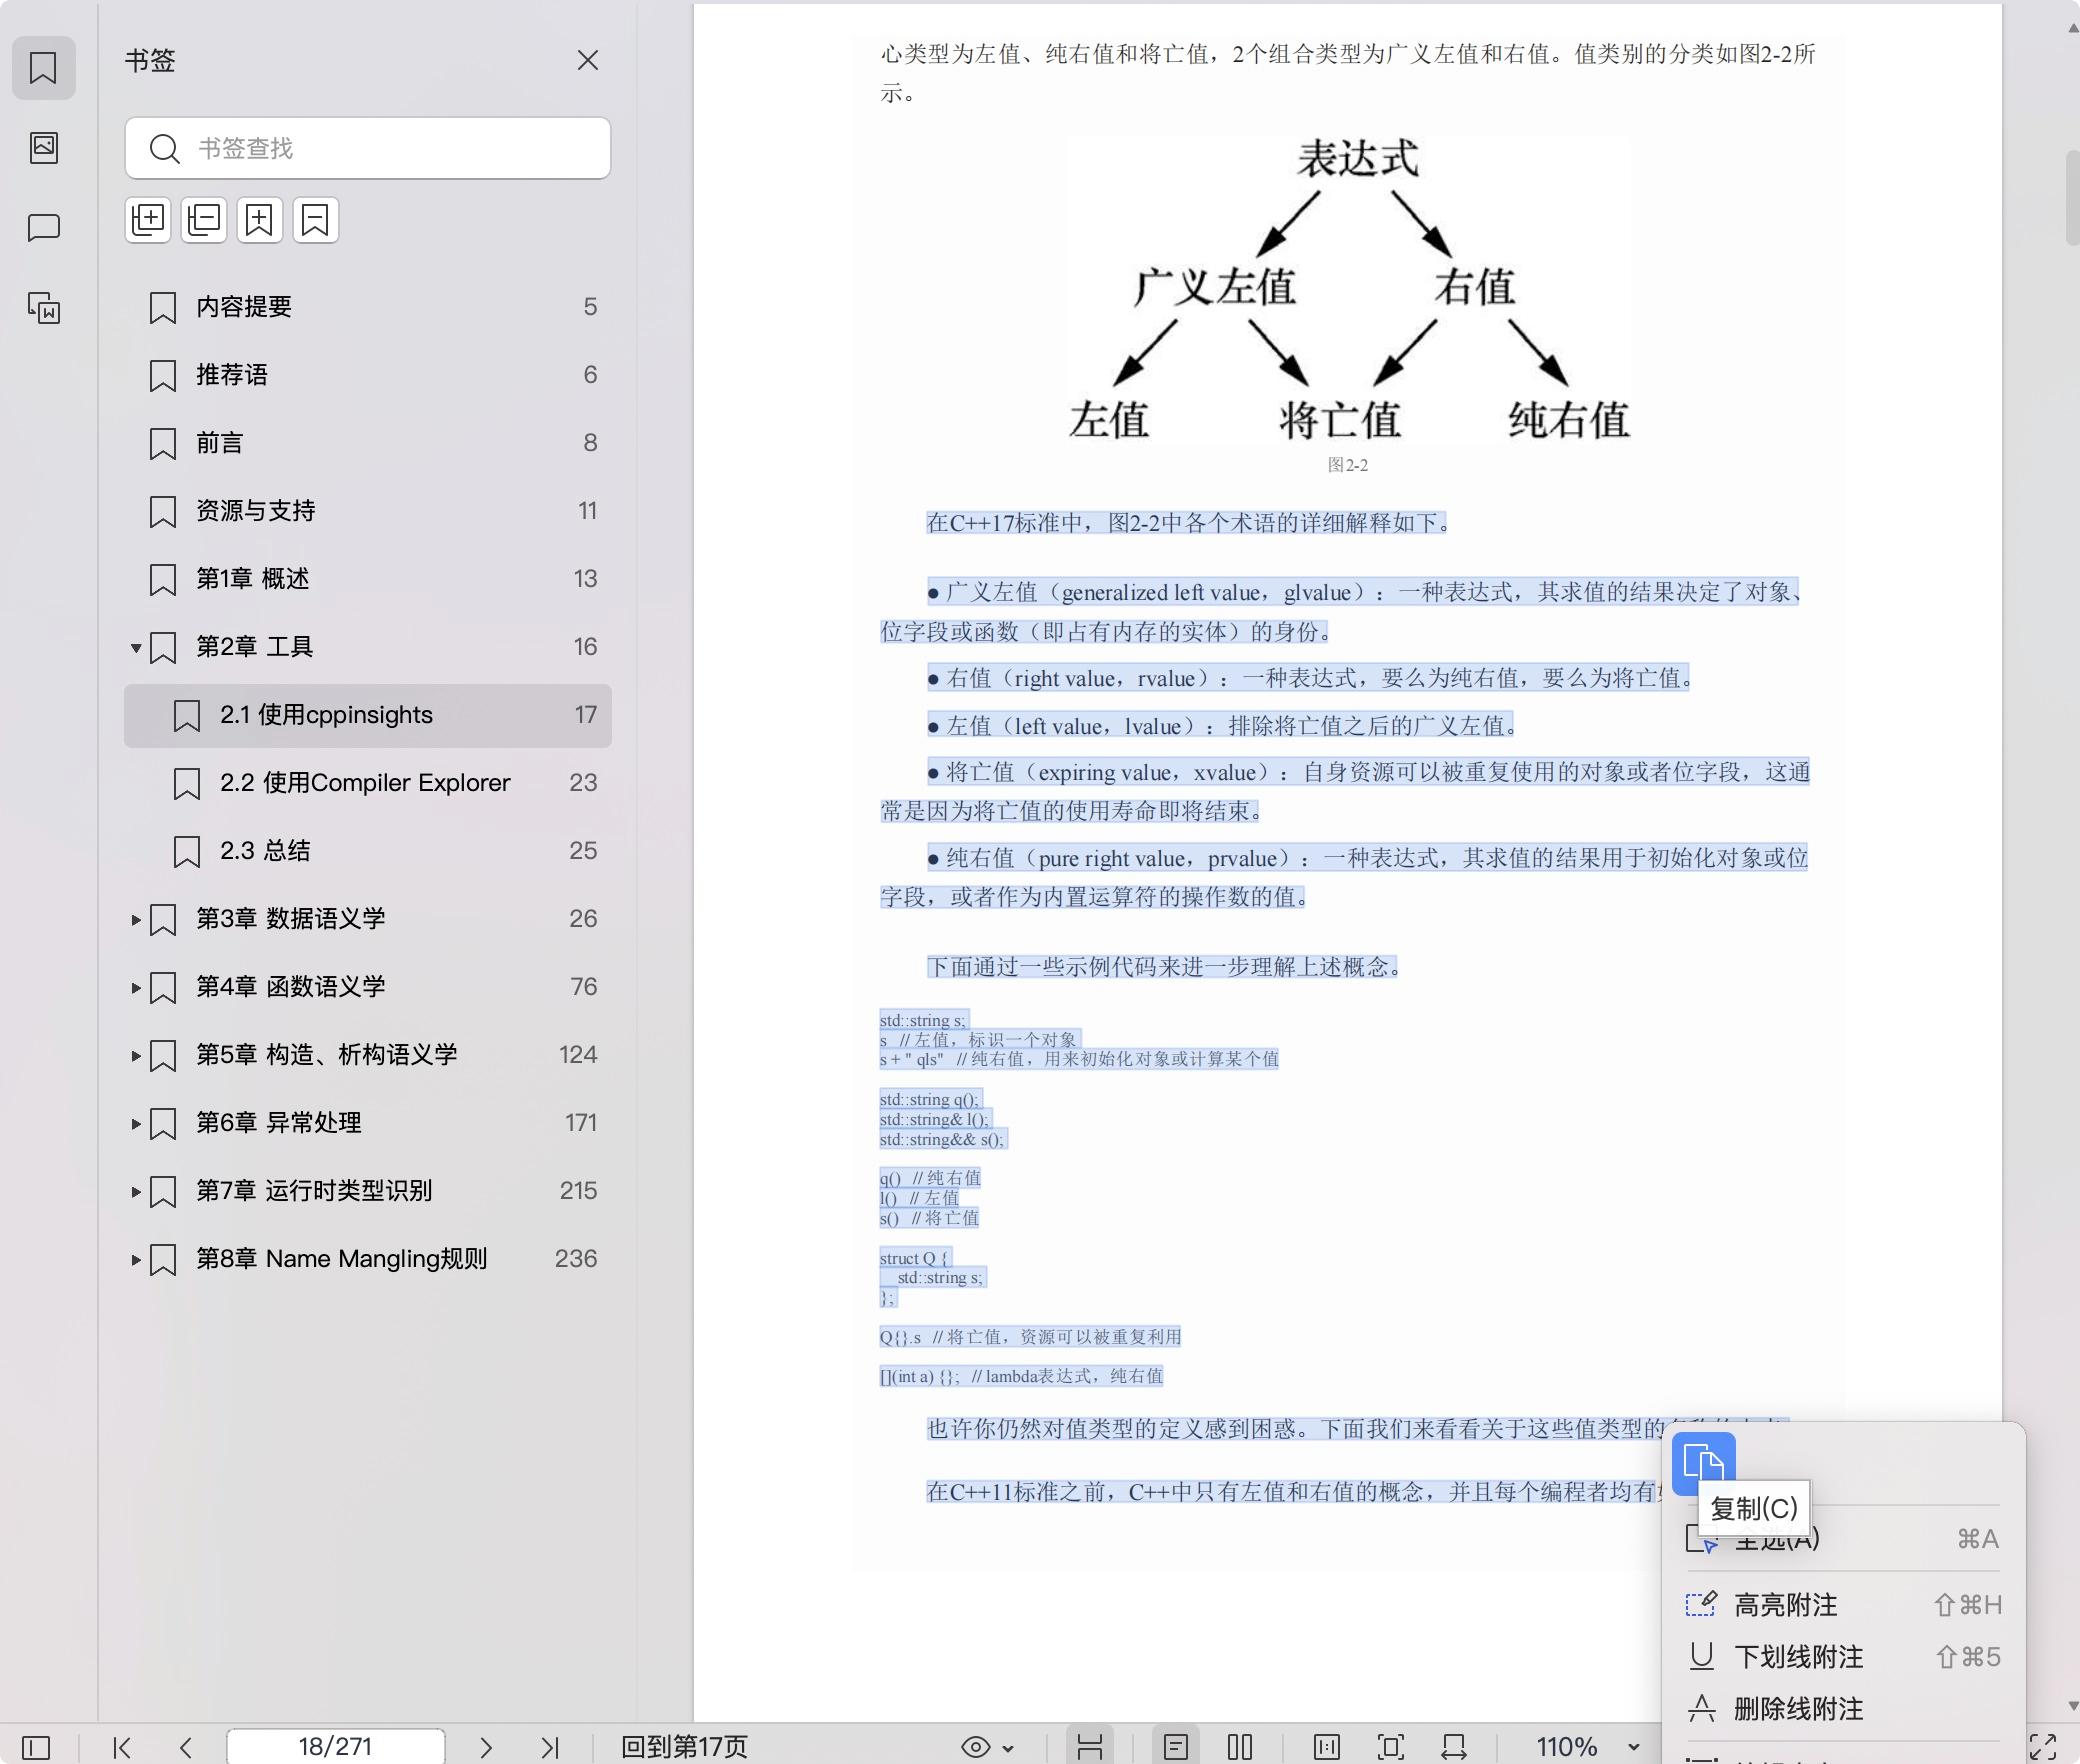Enter fullscreen mode icon
Viewport: 2080px width, 1764px height.
coord(2042,1747)
